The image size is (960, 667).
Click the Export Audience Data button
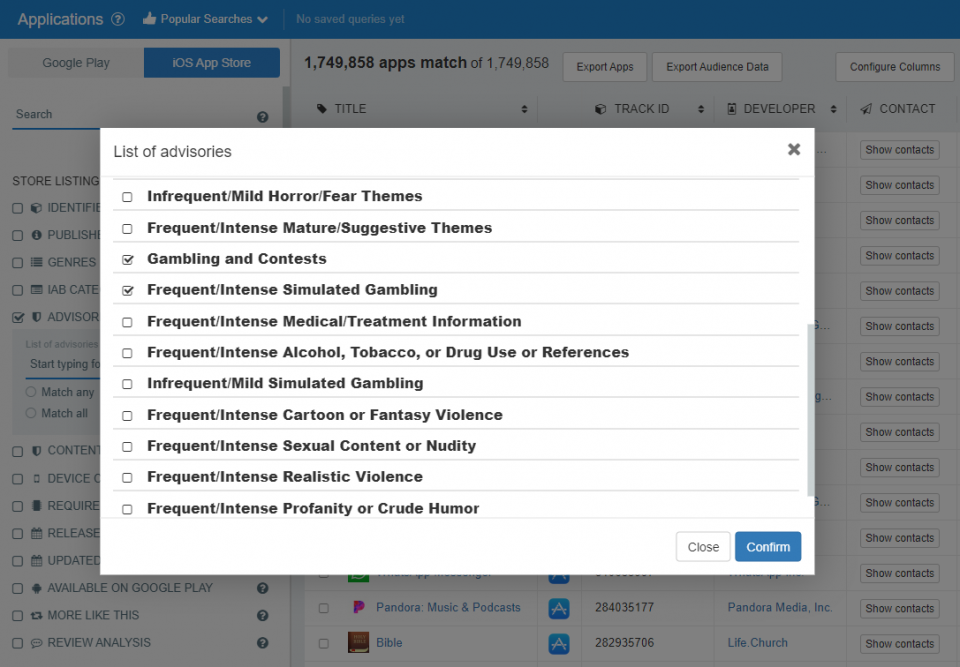pyautogui.click(x=717, y=67)
